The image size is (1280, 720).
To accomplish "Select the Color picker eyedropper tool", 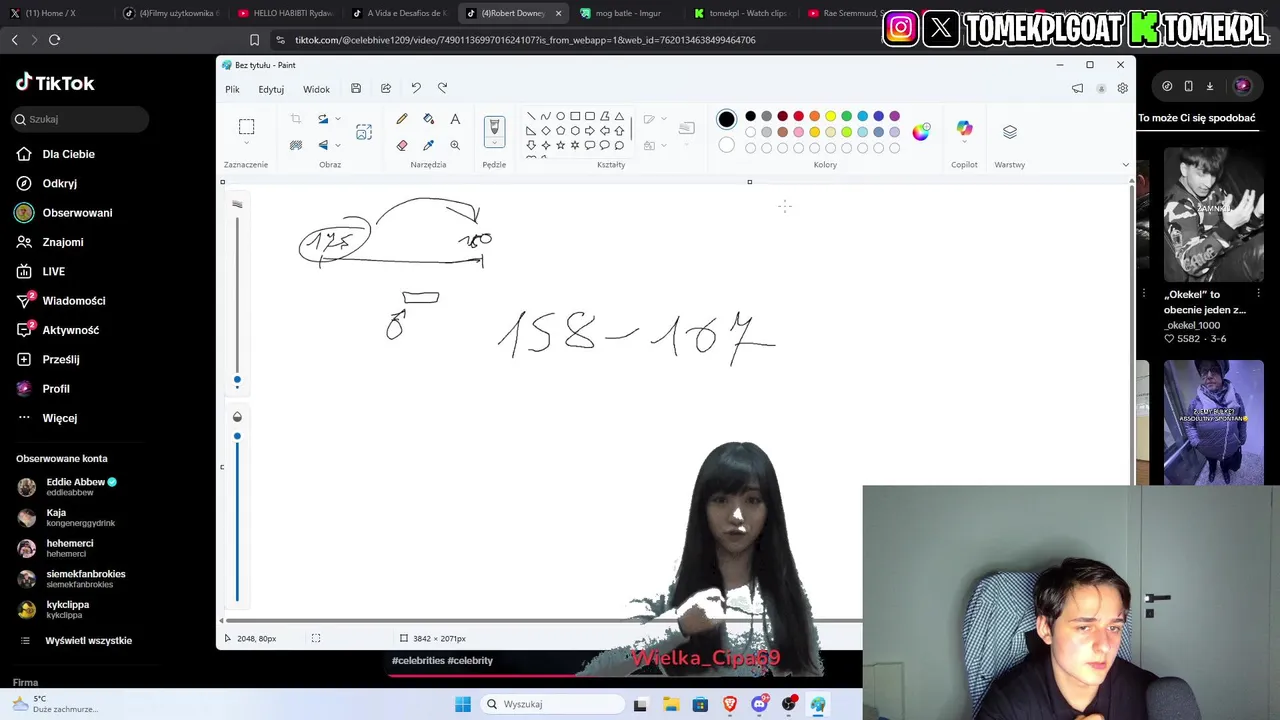I will (x=429, y=145).
